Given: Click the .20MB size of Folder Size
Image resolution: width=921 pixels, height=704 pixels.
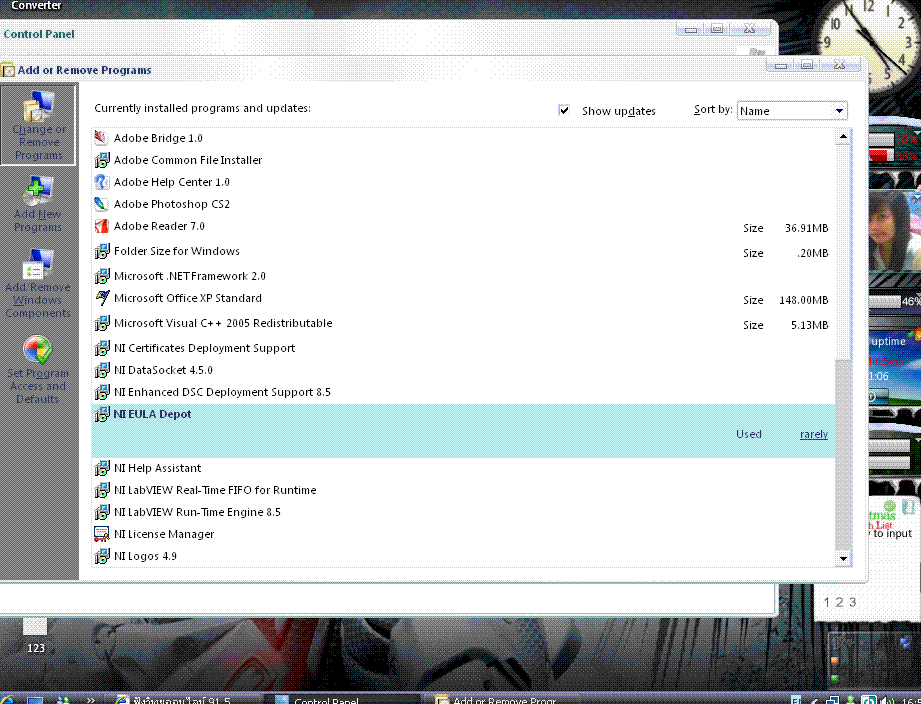Looking at the screenshot, I should [812, 253].
